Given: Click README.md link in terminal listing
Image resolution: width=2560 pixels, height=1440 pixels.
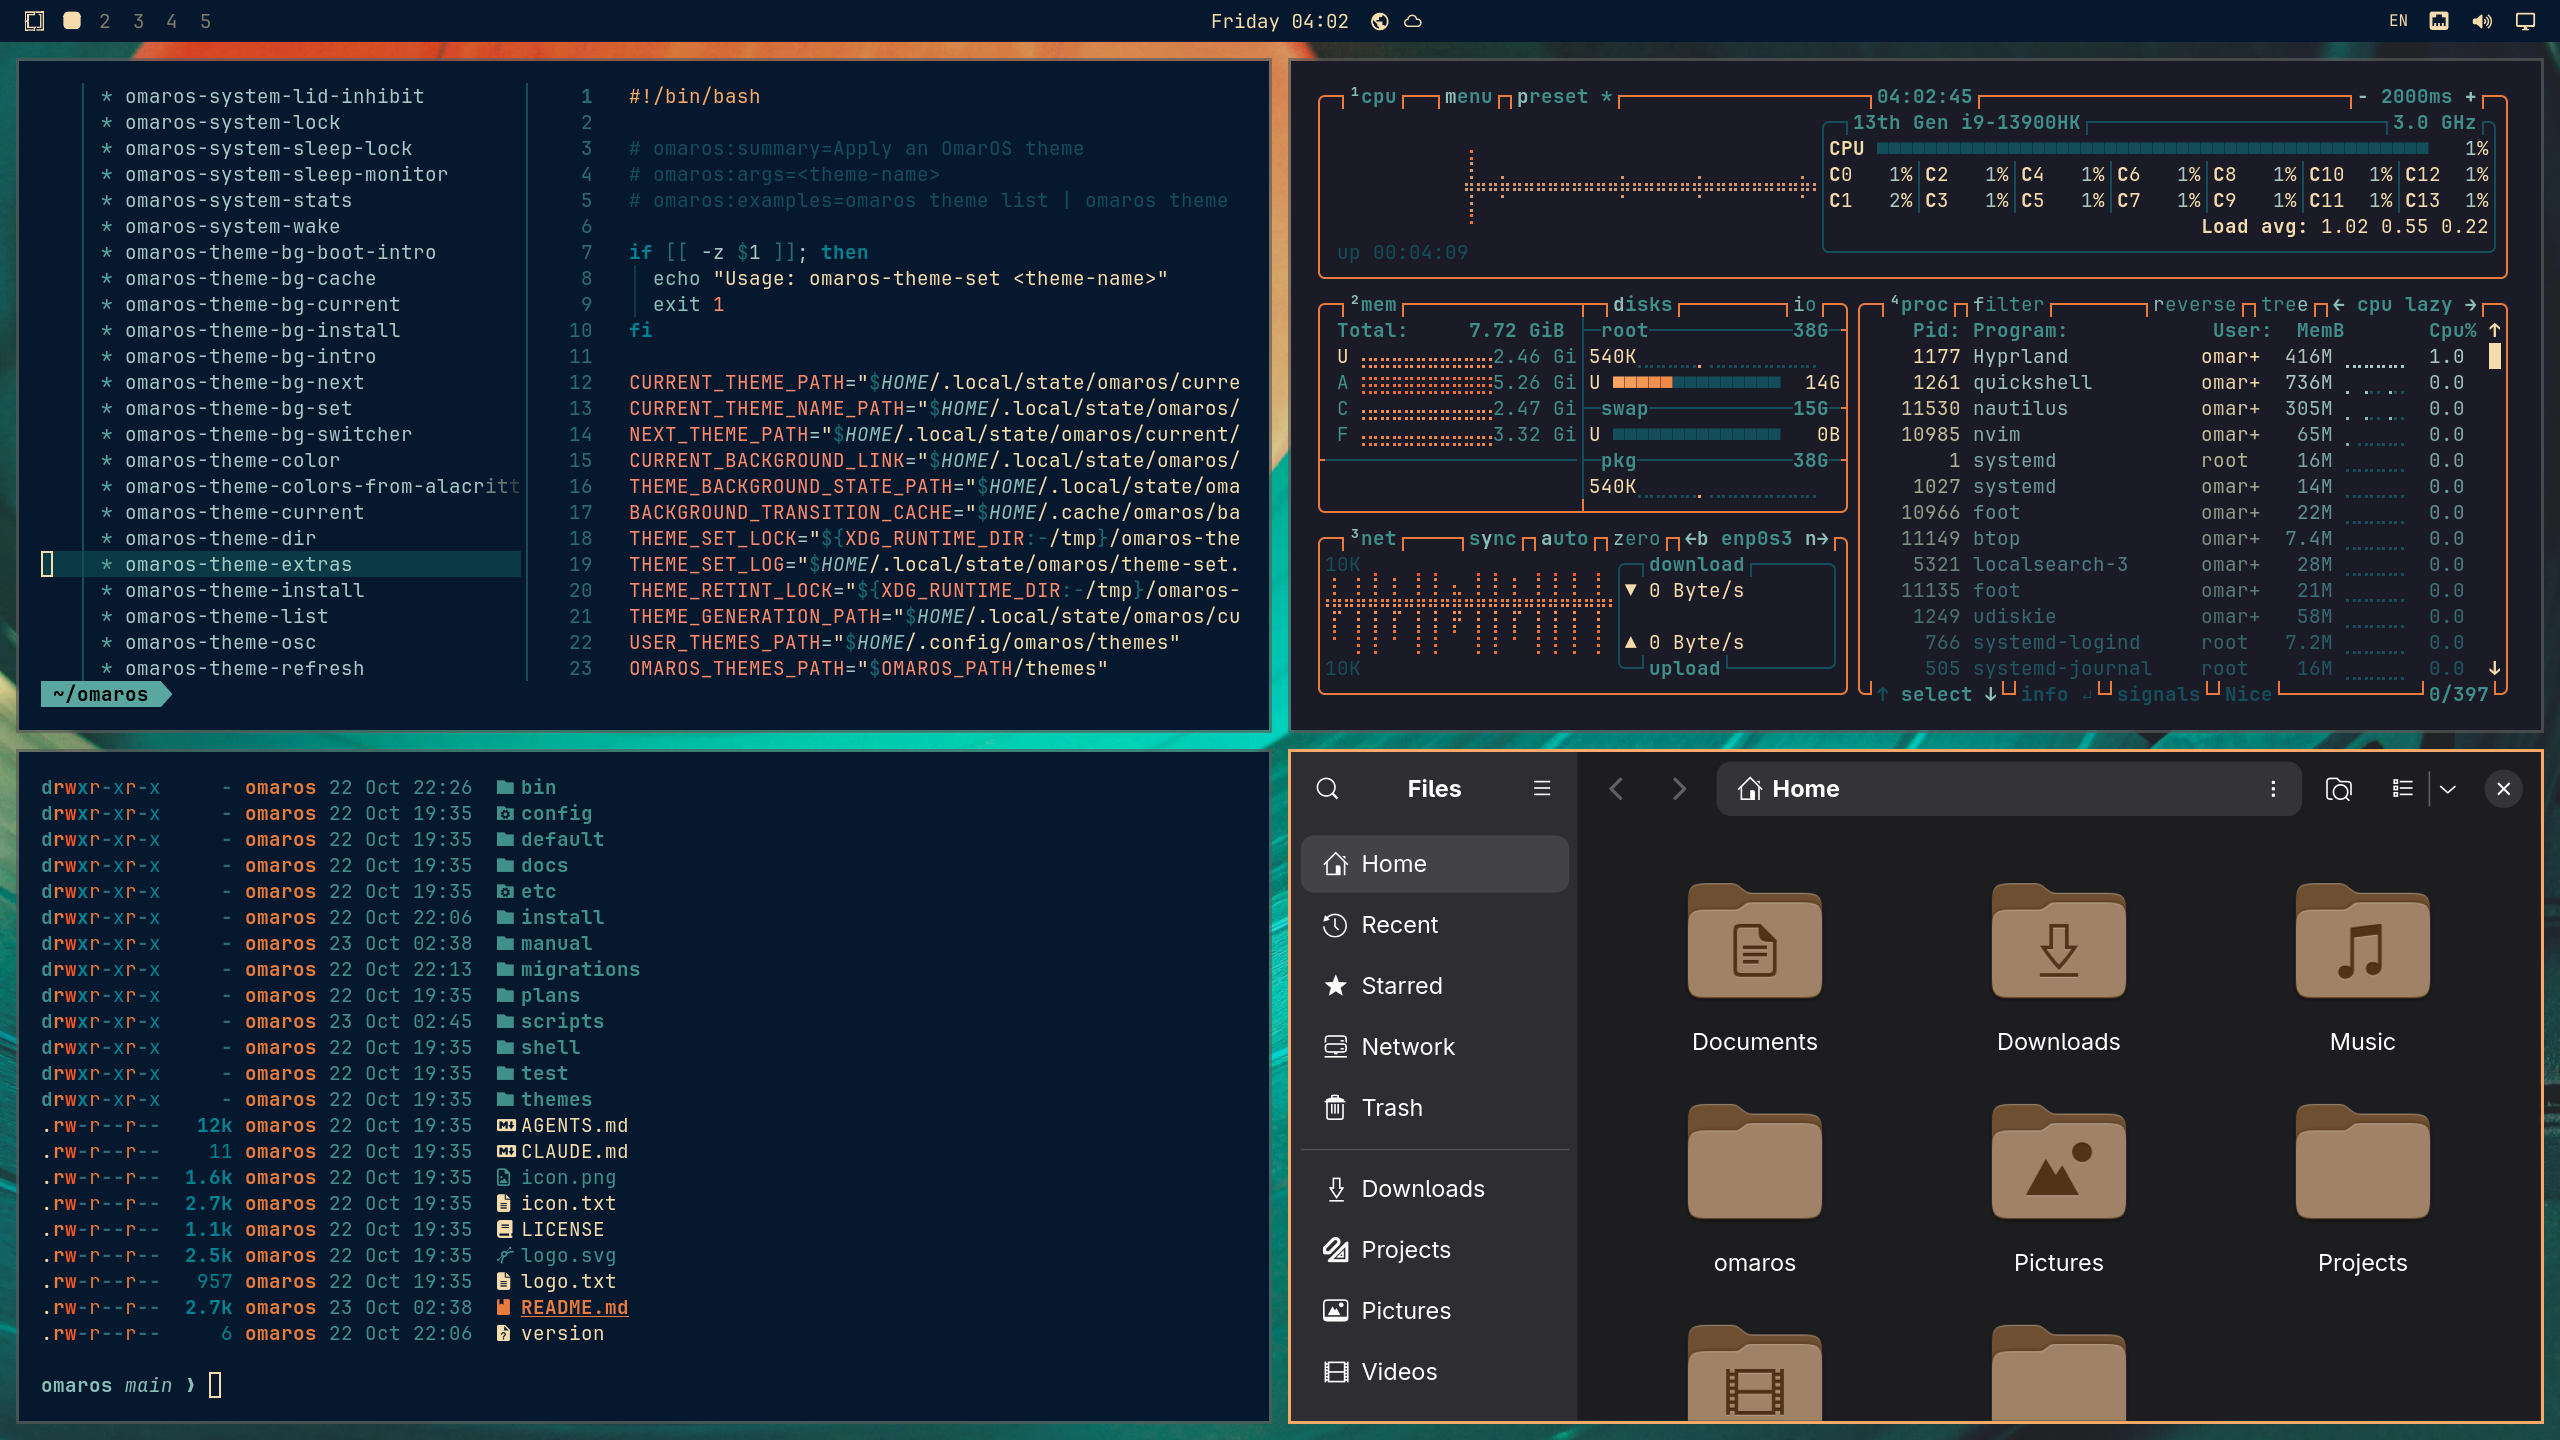Looking at the screenshot, I should click(574, 1308).
